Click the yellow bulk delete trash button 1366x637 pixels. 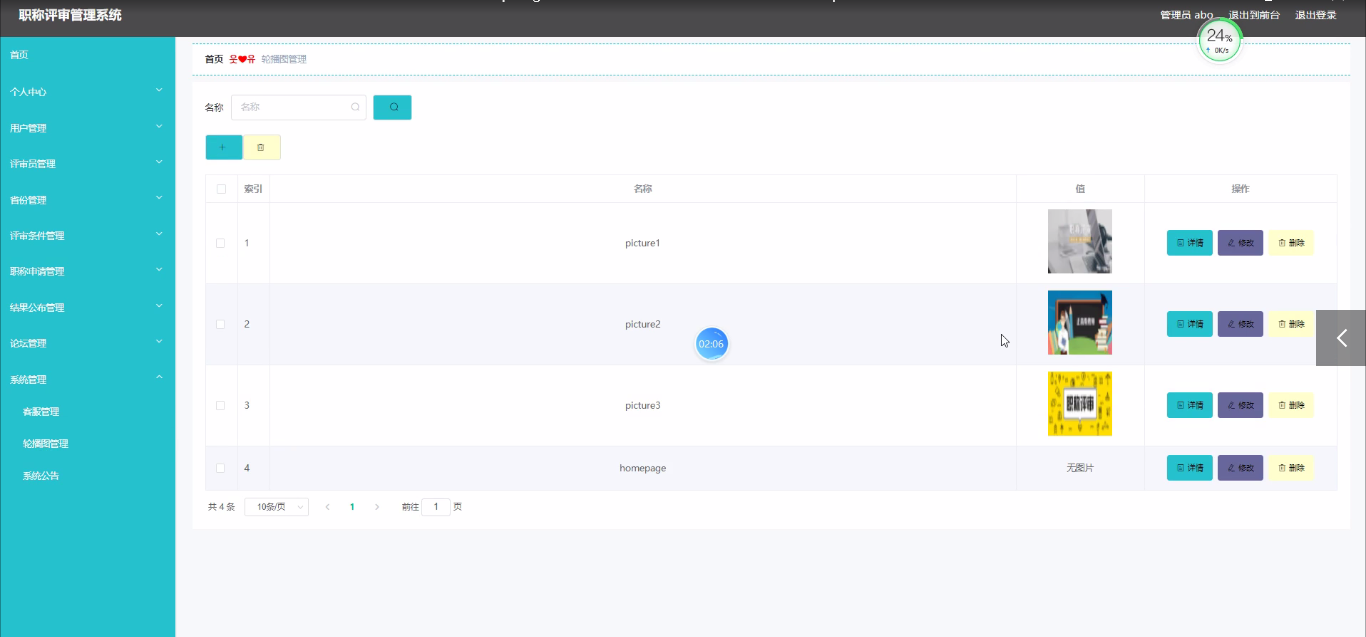coord(261,147)
